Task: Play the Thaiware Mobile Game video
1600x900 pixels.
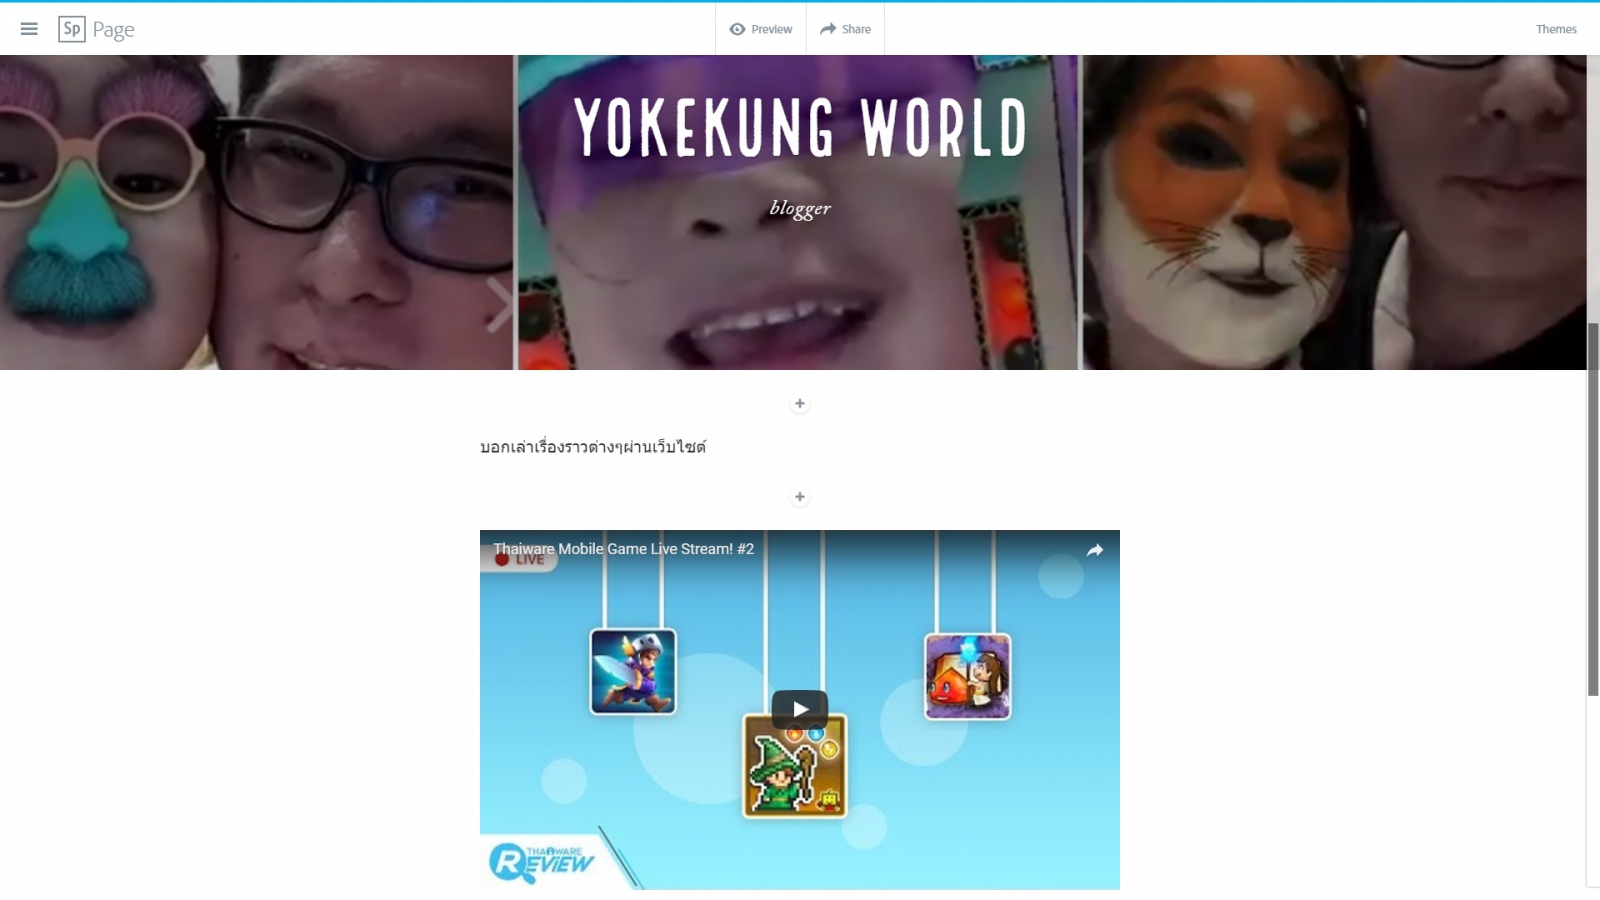Action: tap(800, 709)
